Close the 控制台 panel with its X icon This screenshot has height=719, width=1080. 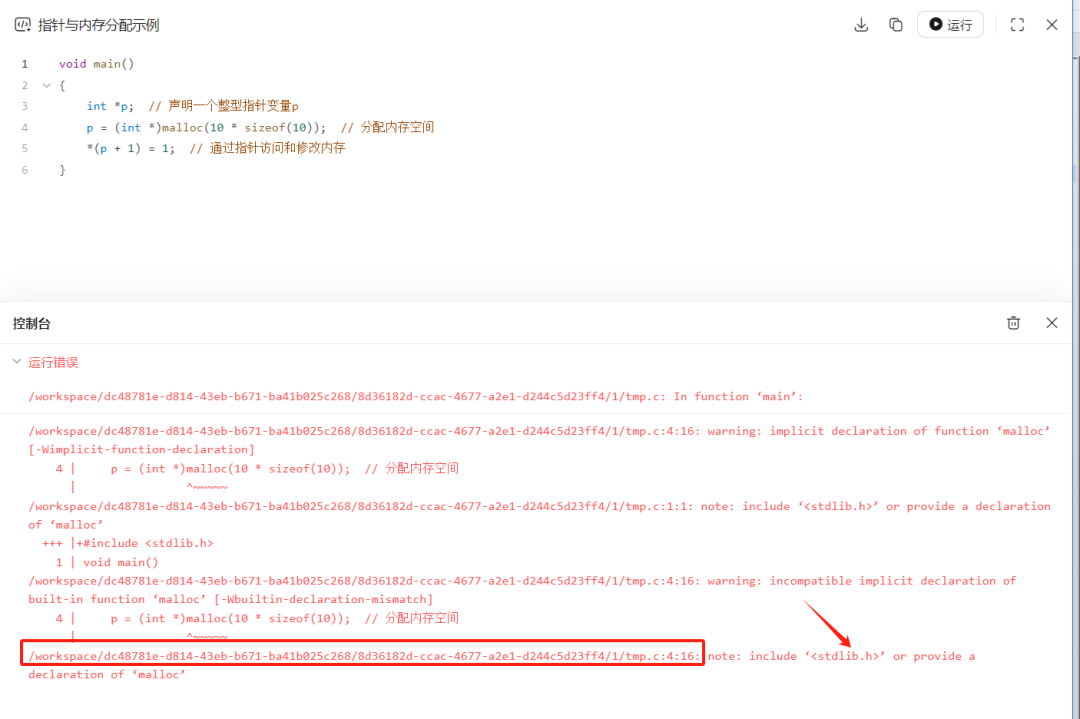[x=1051, y=322]
